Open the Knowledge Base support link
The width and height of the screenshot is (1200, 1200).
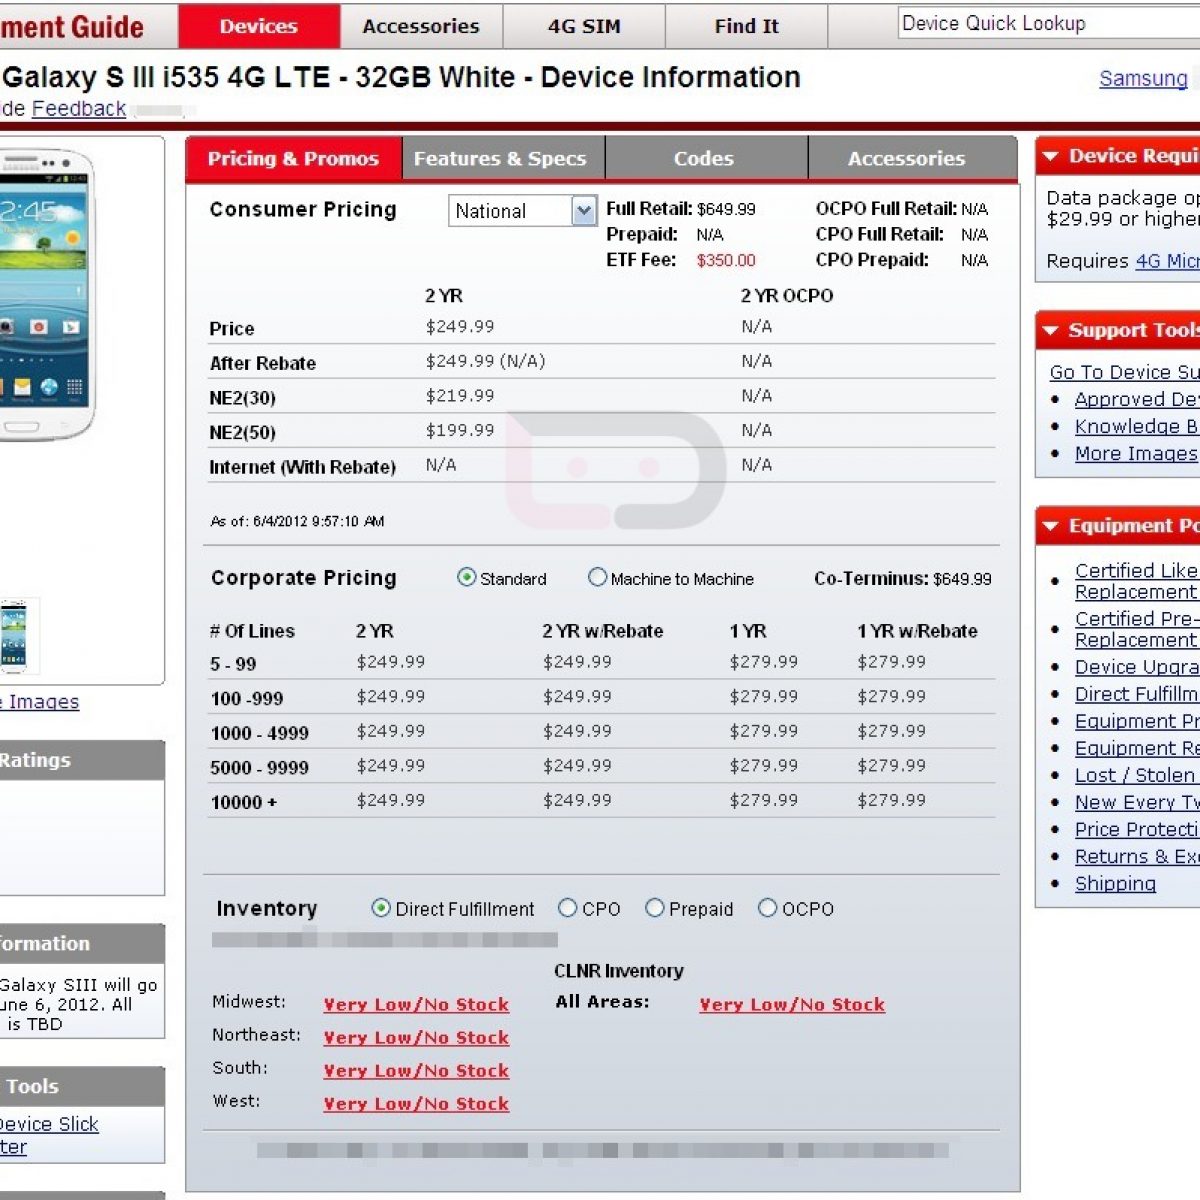(x=1136, y=427)
